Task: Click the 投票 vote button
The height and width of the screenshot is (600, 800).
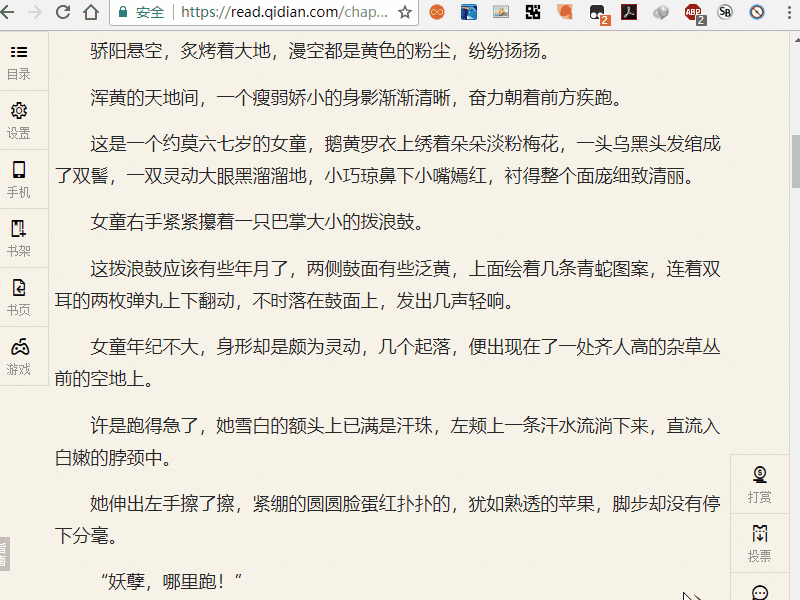Action: click(760, 543)
